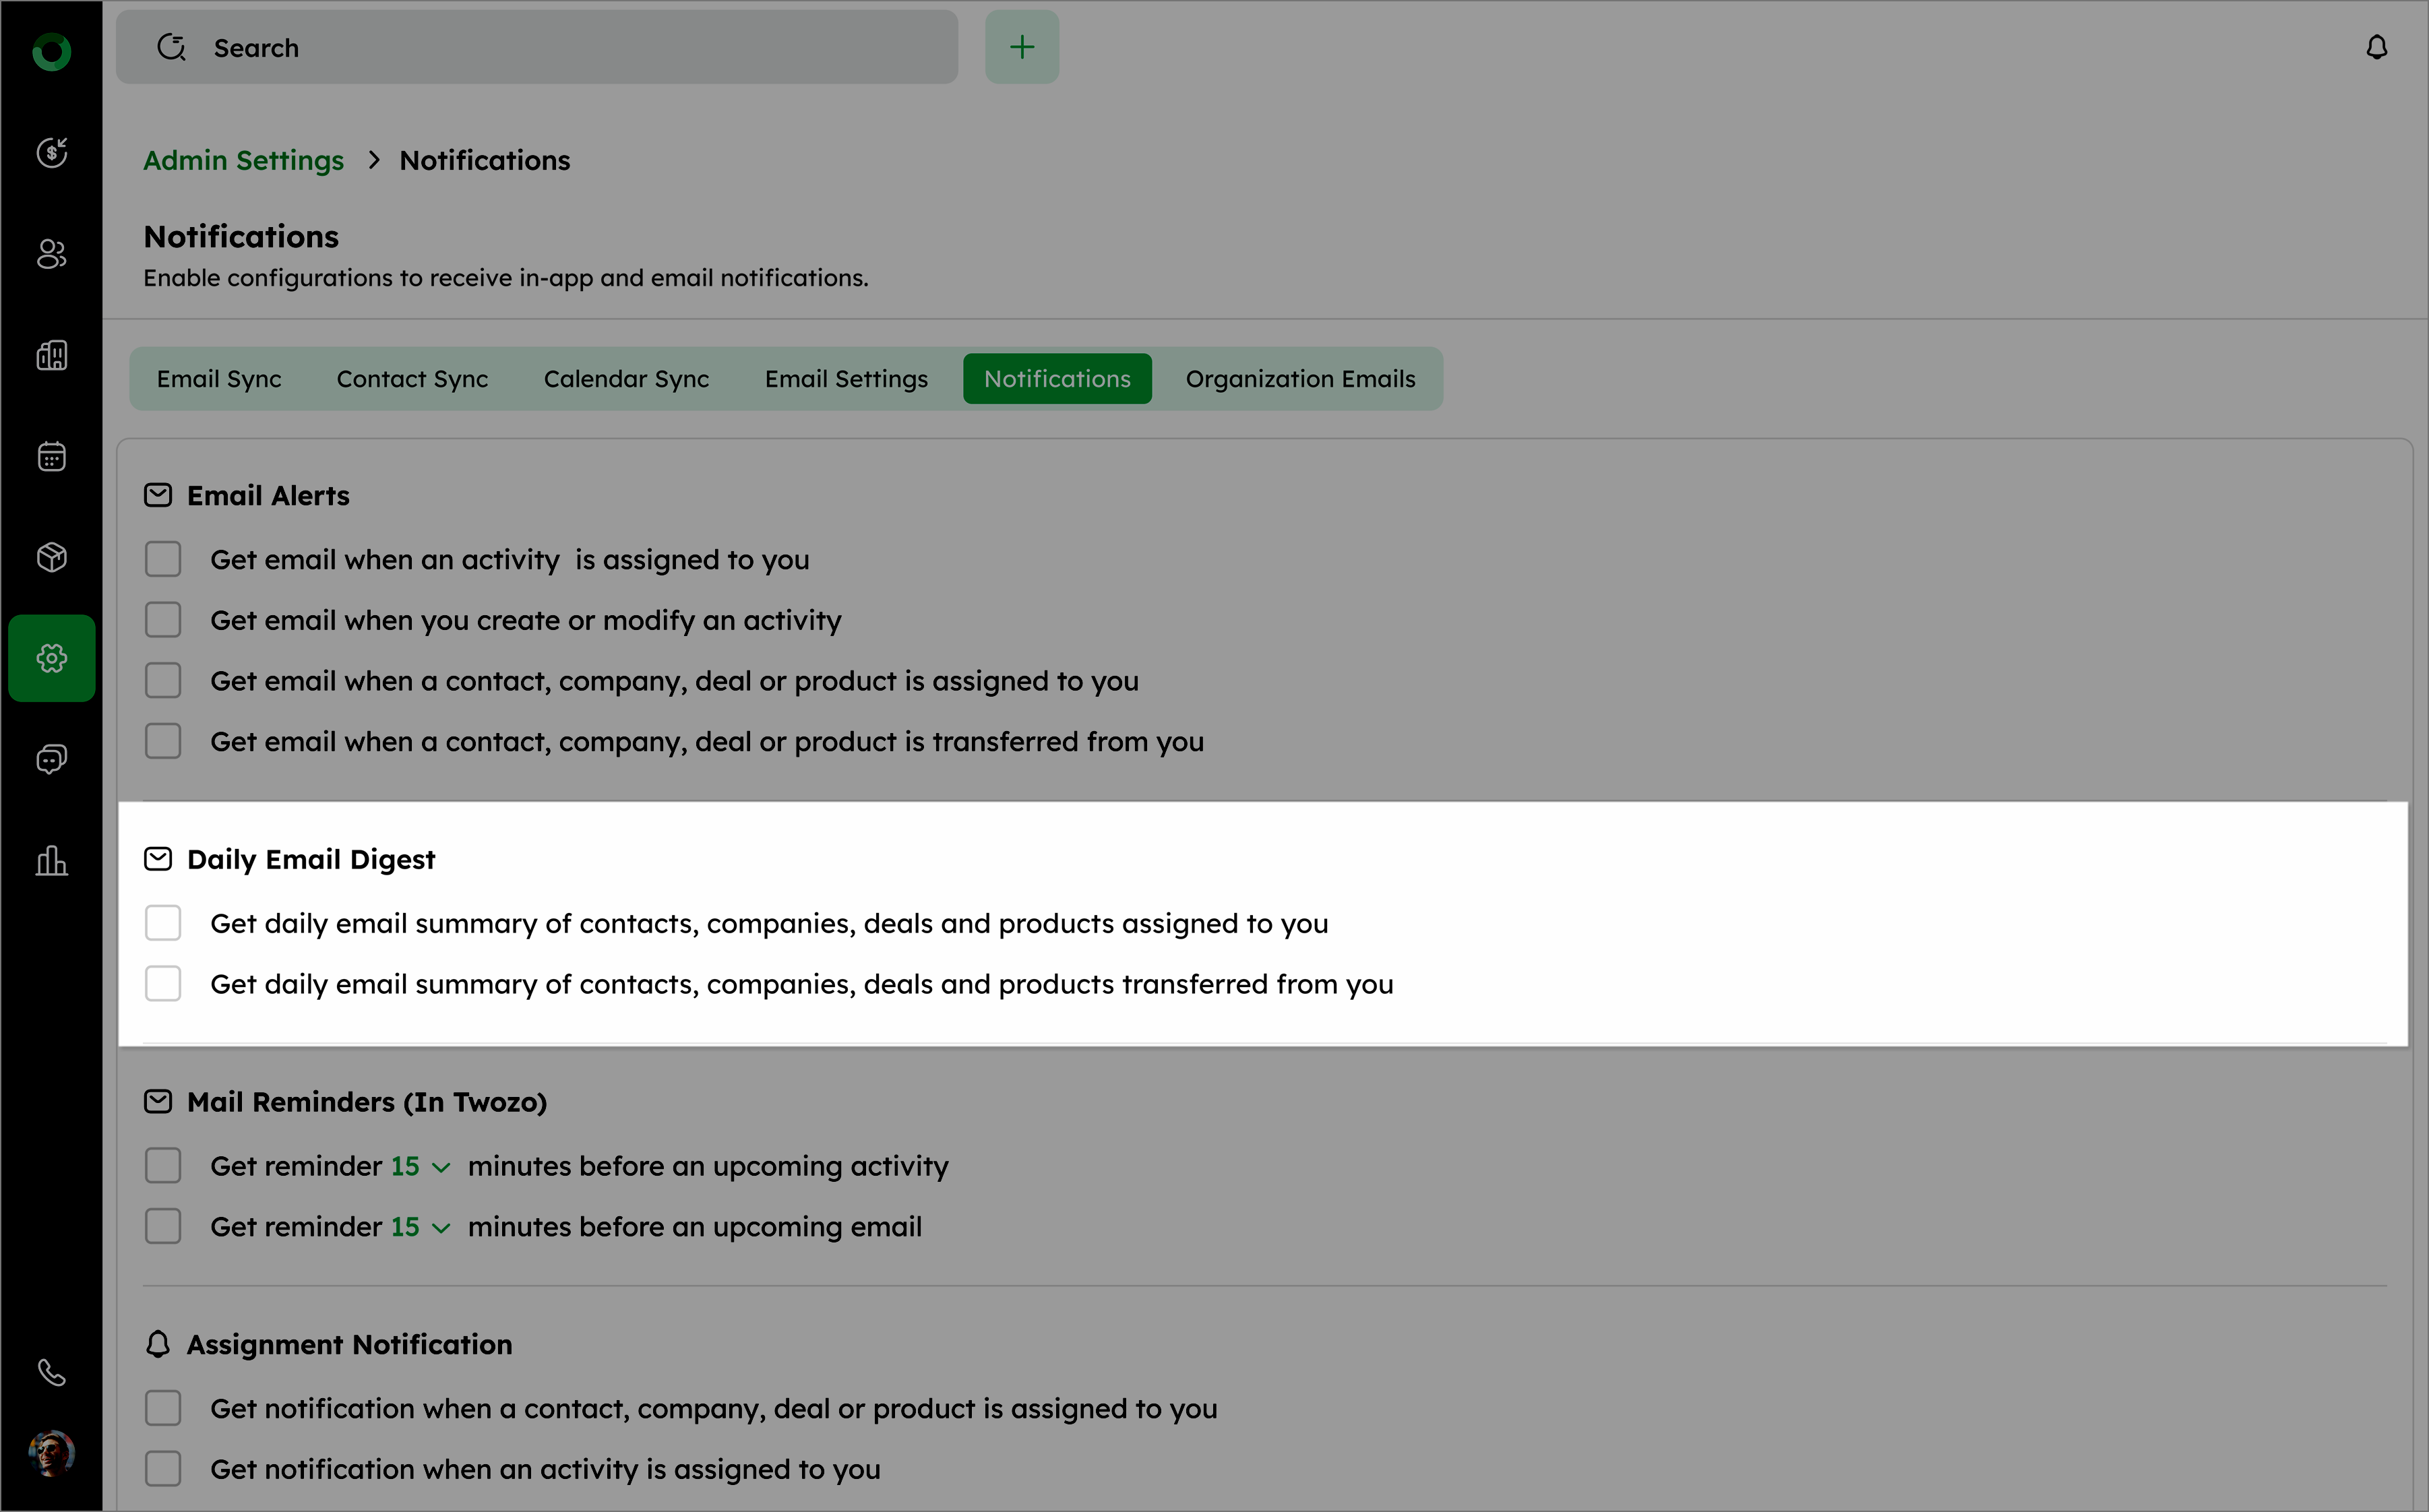Click the green plus quick-add button
Screen dimensions: 2429x1512
coord(1021,47)
